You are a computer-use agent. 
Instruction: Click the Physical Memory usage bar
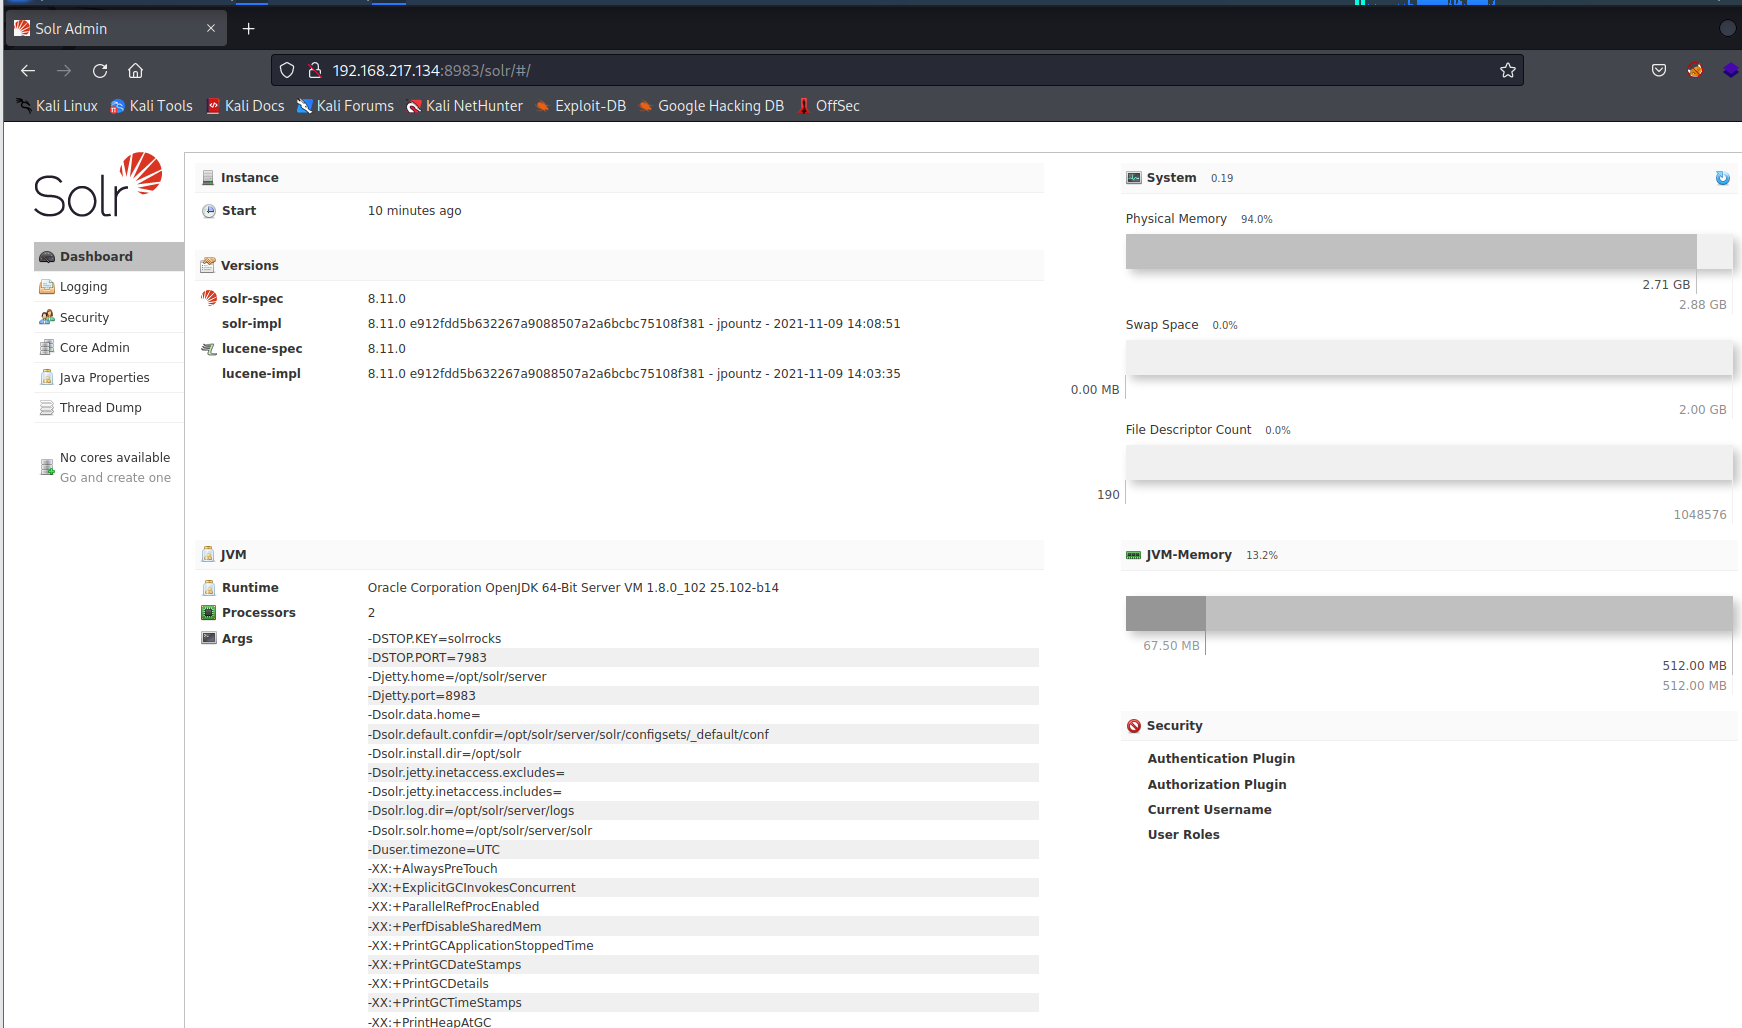1429,251
